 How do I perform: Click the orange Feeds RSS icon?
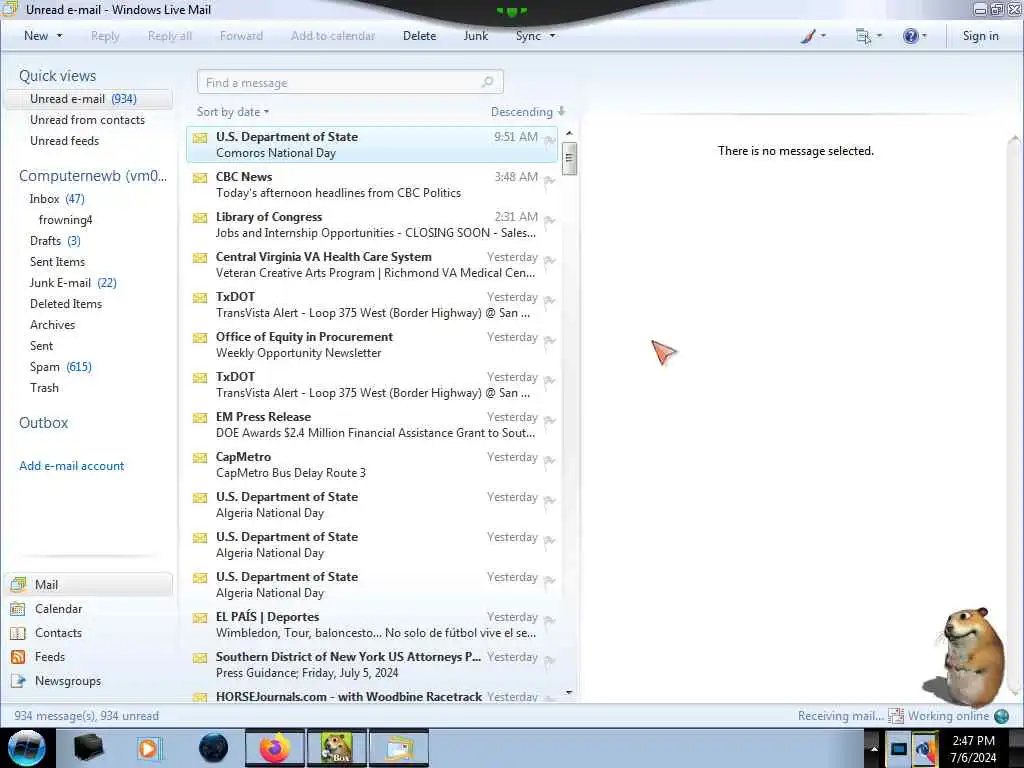click(18, 657)
